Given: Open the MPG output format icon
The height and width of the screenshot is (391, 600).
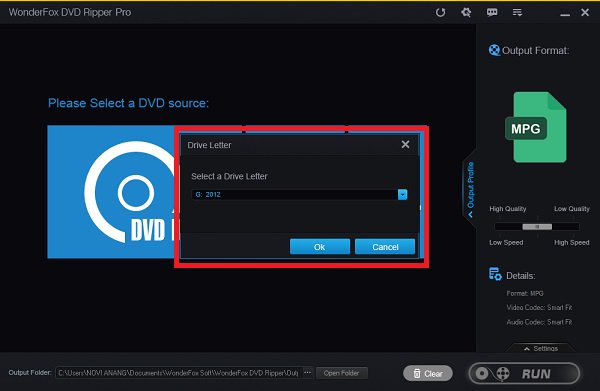Looking at the screenshot, I should [x=536, y=127].
